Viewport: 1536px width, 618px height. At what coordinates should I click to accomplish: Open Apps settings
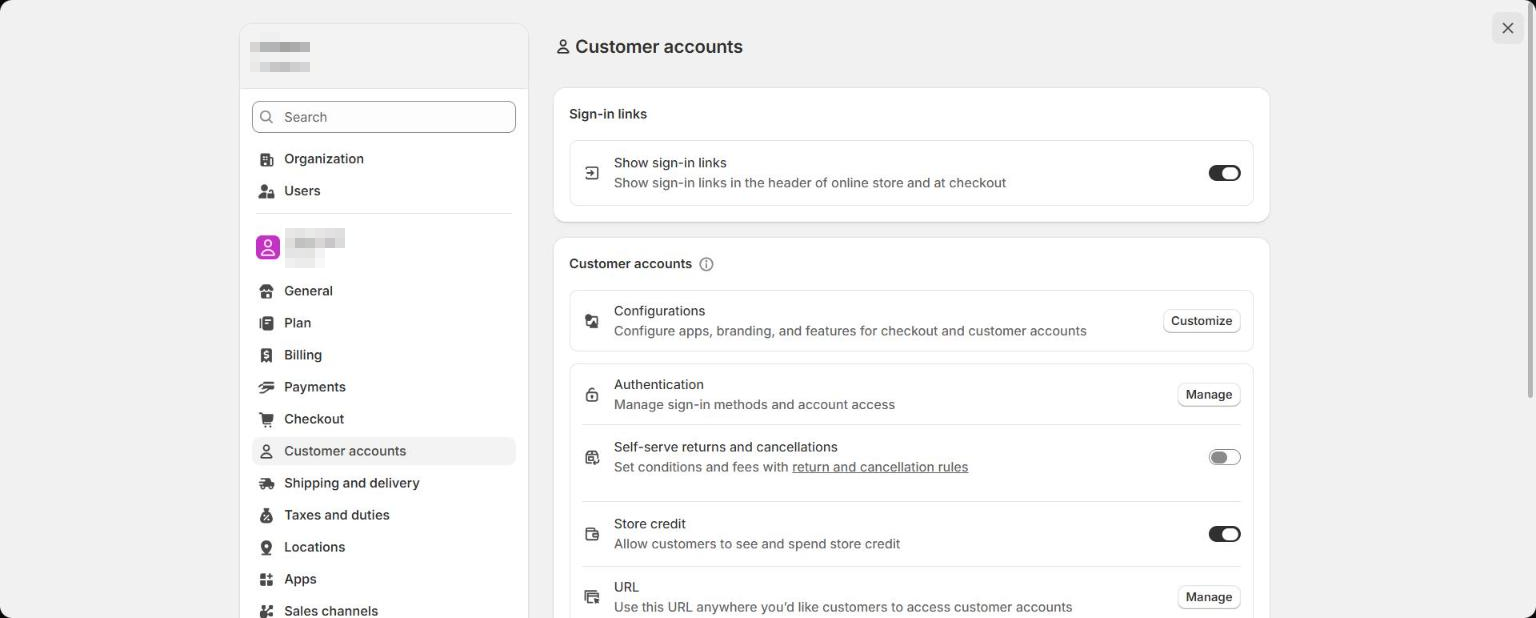coord(384,579)
